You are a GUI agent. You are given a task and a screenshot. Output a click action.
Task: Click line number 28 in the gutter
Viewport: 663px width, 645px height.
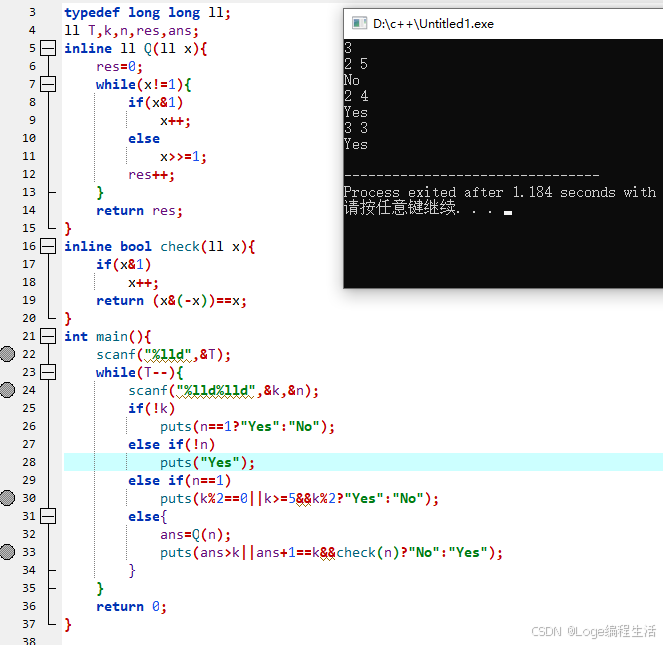[29, 462]
